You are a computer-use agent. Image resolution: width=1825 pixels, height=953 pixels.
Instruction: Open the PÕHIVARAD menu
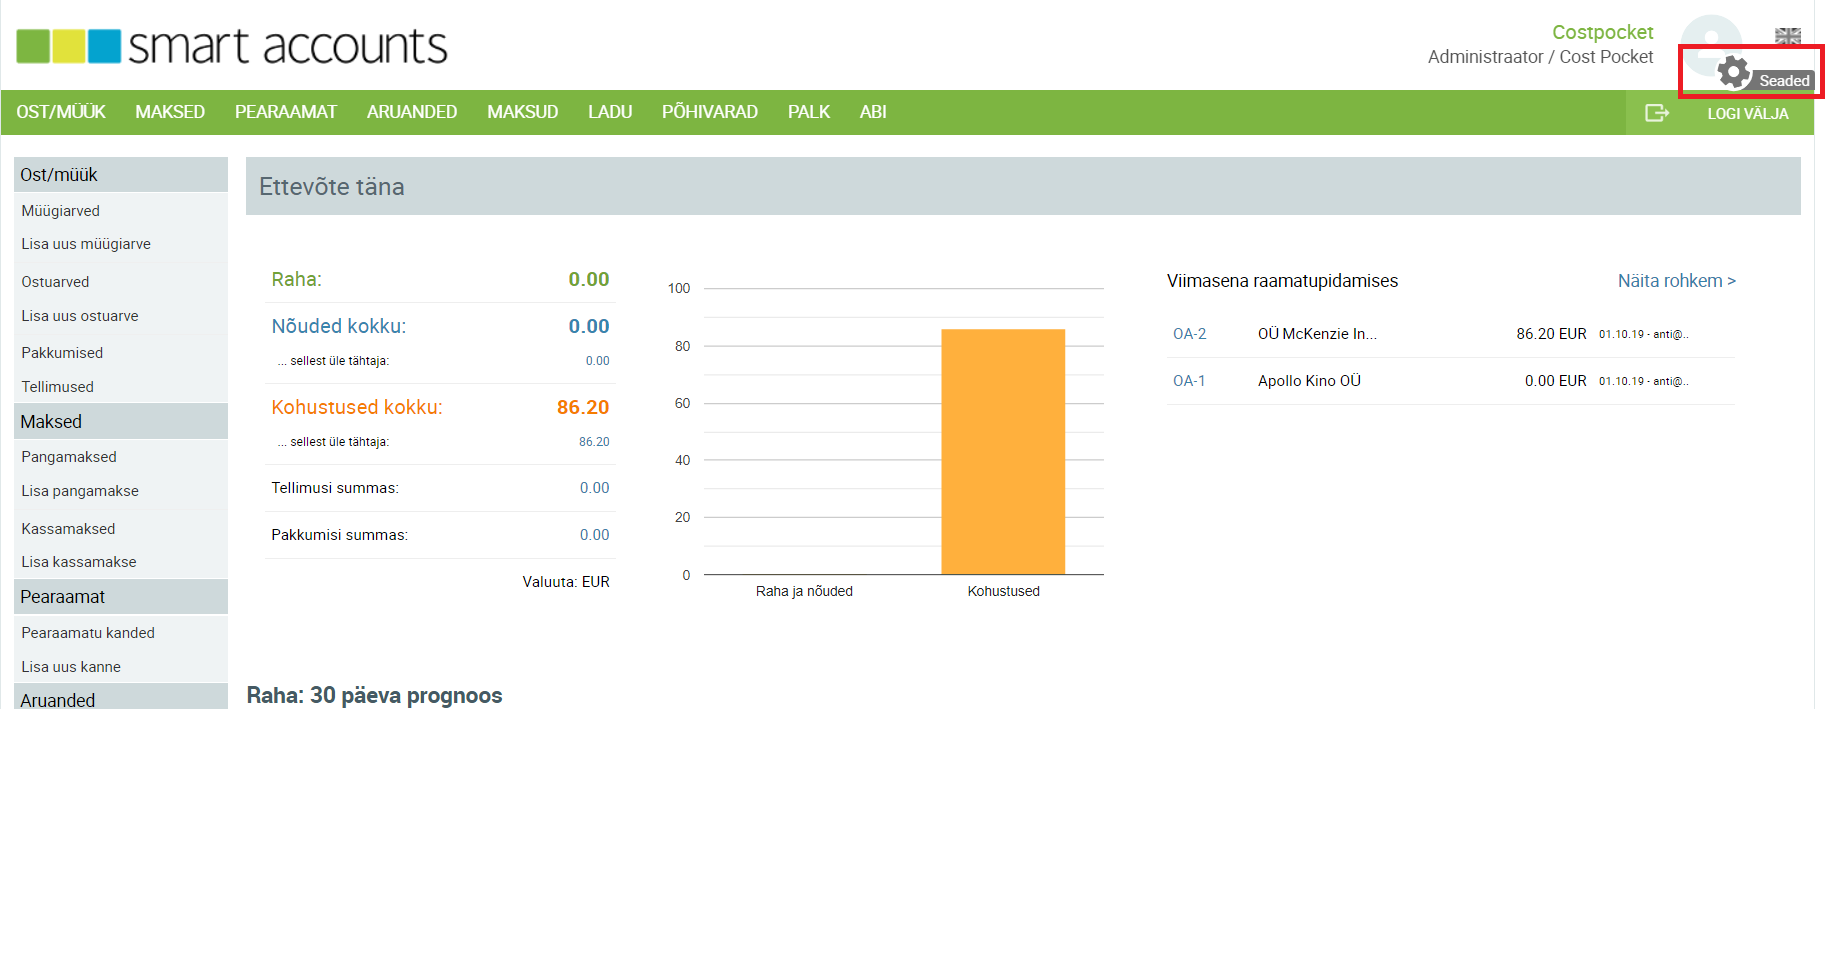click(710, 112)
